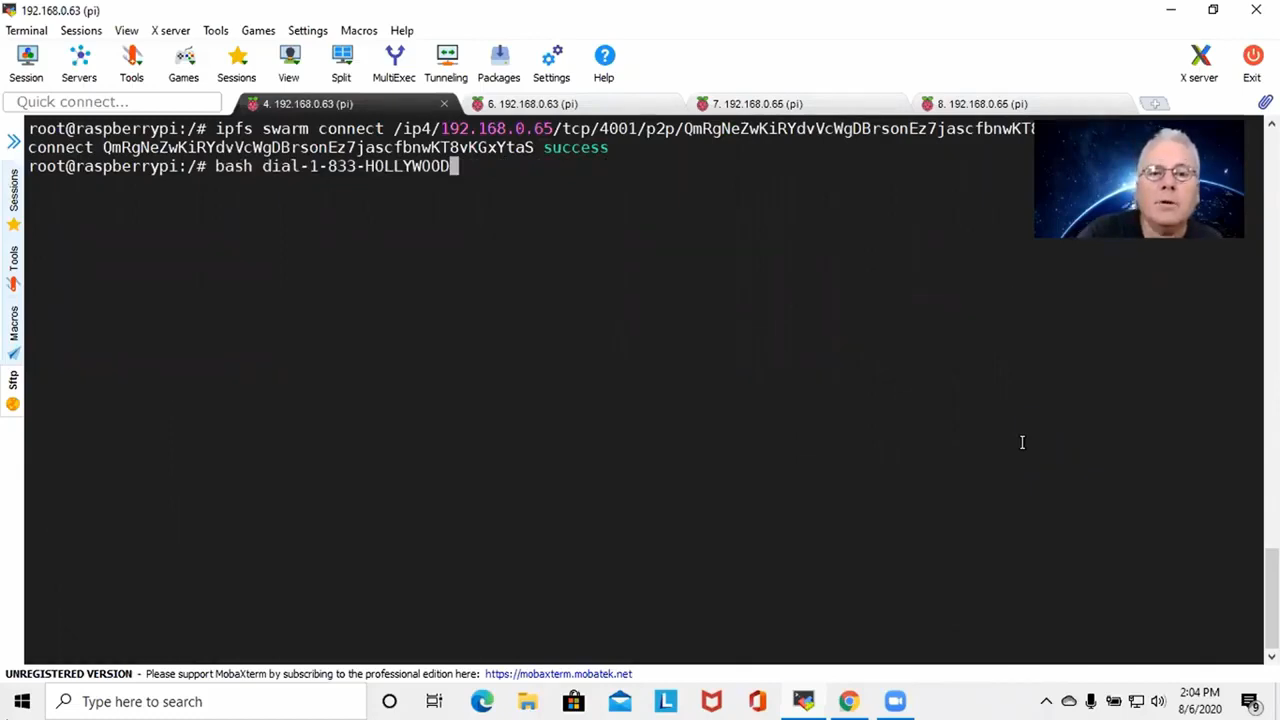This screenshot has height=720, width=1280.
Task: Open Microsoft Edge from taskbar
Action: (482, 701)
